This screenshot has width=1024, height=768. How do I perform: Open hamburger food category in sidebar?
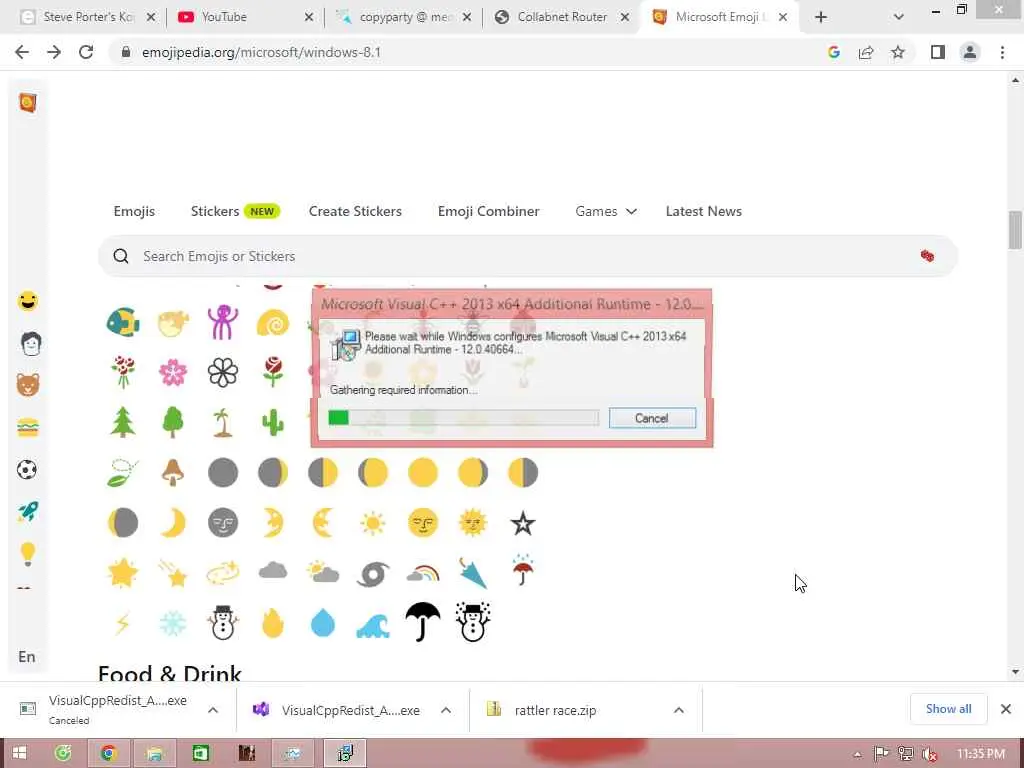(x=27, y=428)
